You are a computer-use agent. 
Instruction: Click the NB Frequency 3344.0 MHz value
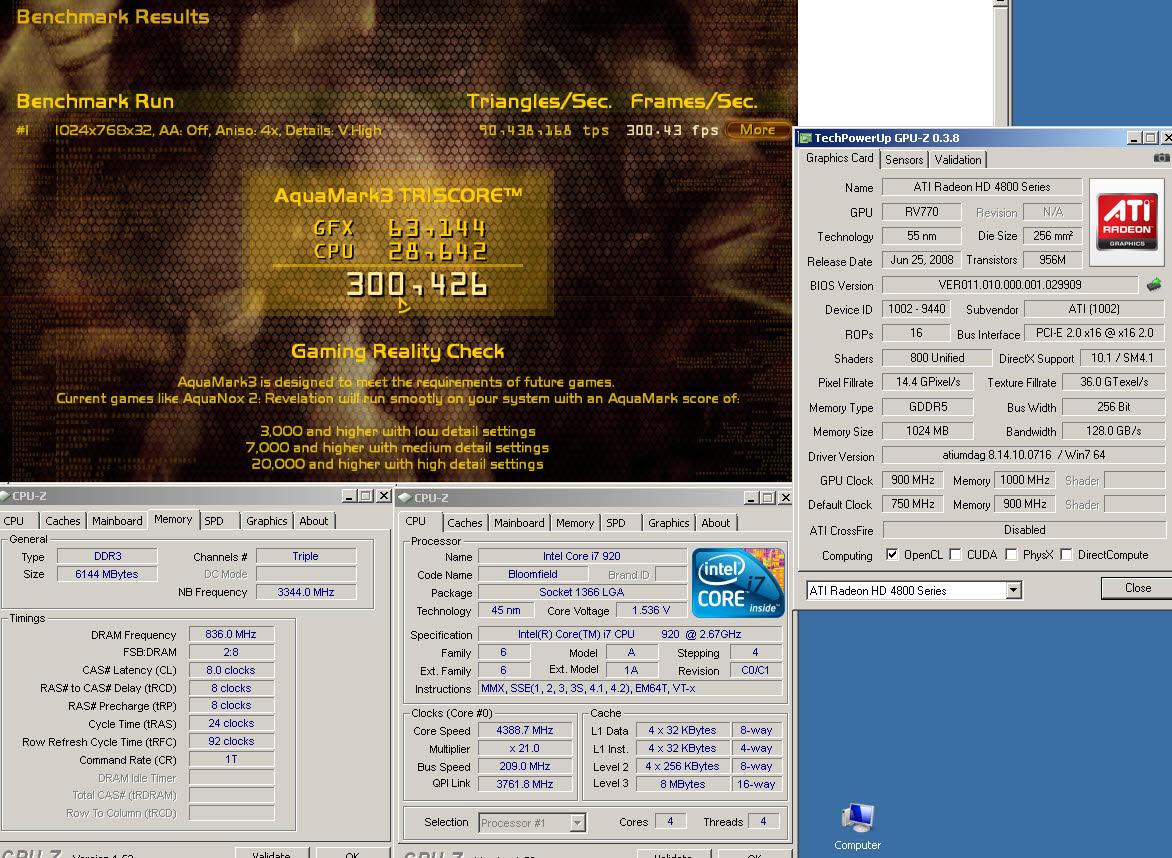pyautogui.click(x=306, y=592)
